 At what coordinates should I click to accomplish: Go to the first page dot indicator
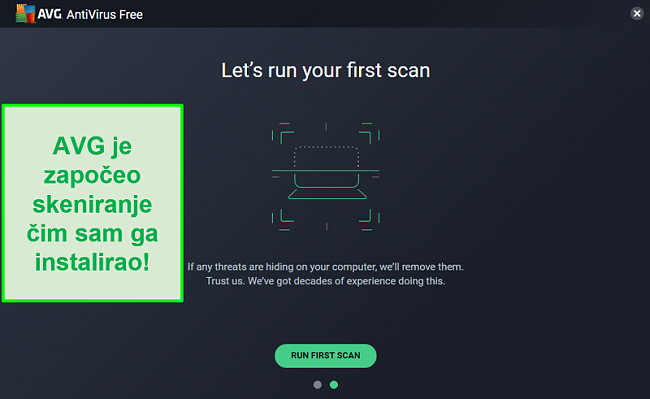coord(318,385)
